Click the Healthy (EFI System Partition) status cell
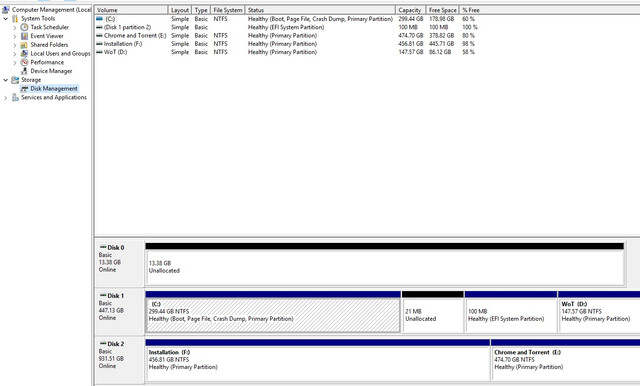 (286, 27)
